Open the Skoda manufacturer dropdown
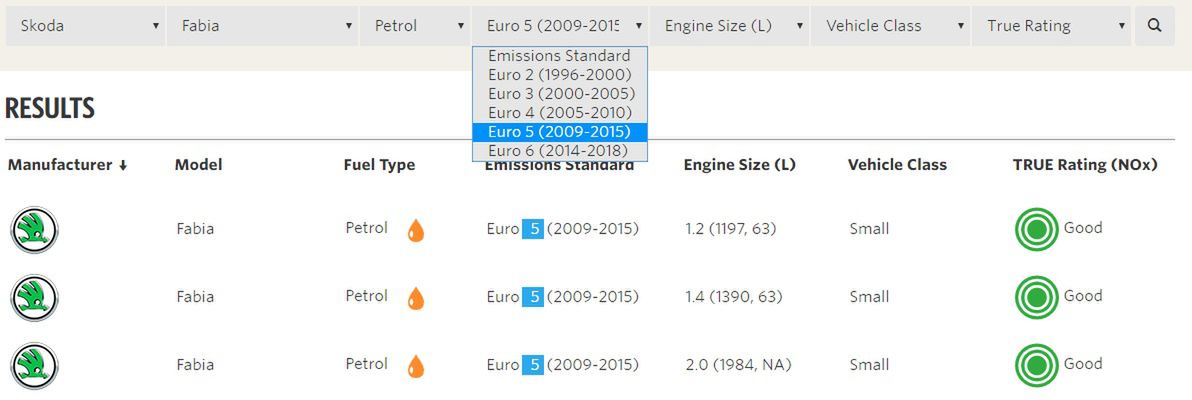Screen dimensions: 1192x400 click(x=86, y=26)
